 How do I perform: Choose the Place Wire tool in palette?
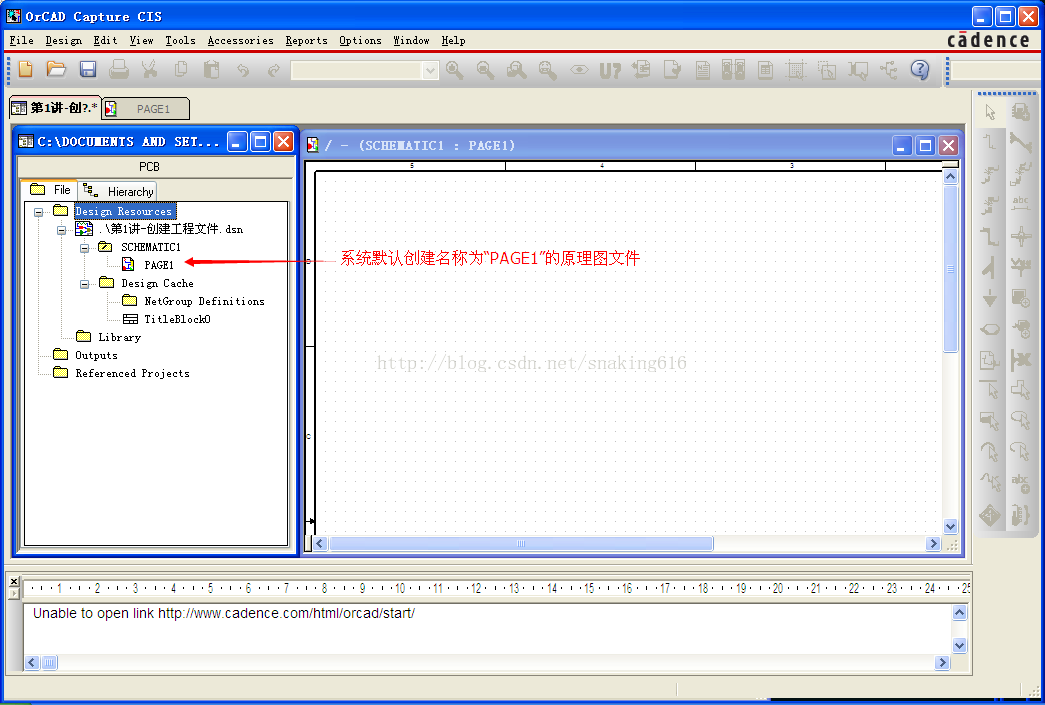click(x=990, y=141)
